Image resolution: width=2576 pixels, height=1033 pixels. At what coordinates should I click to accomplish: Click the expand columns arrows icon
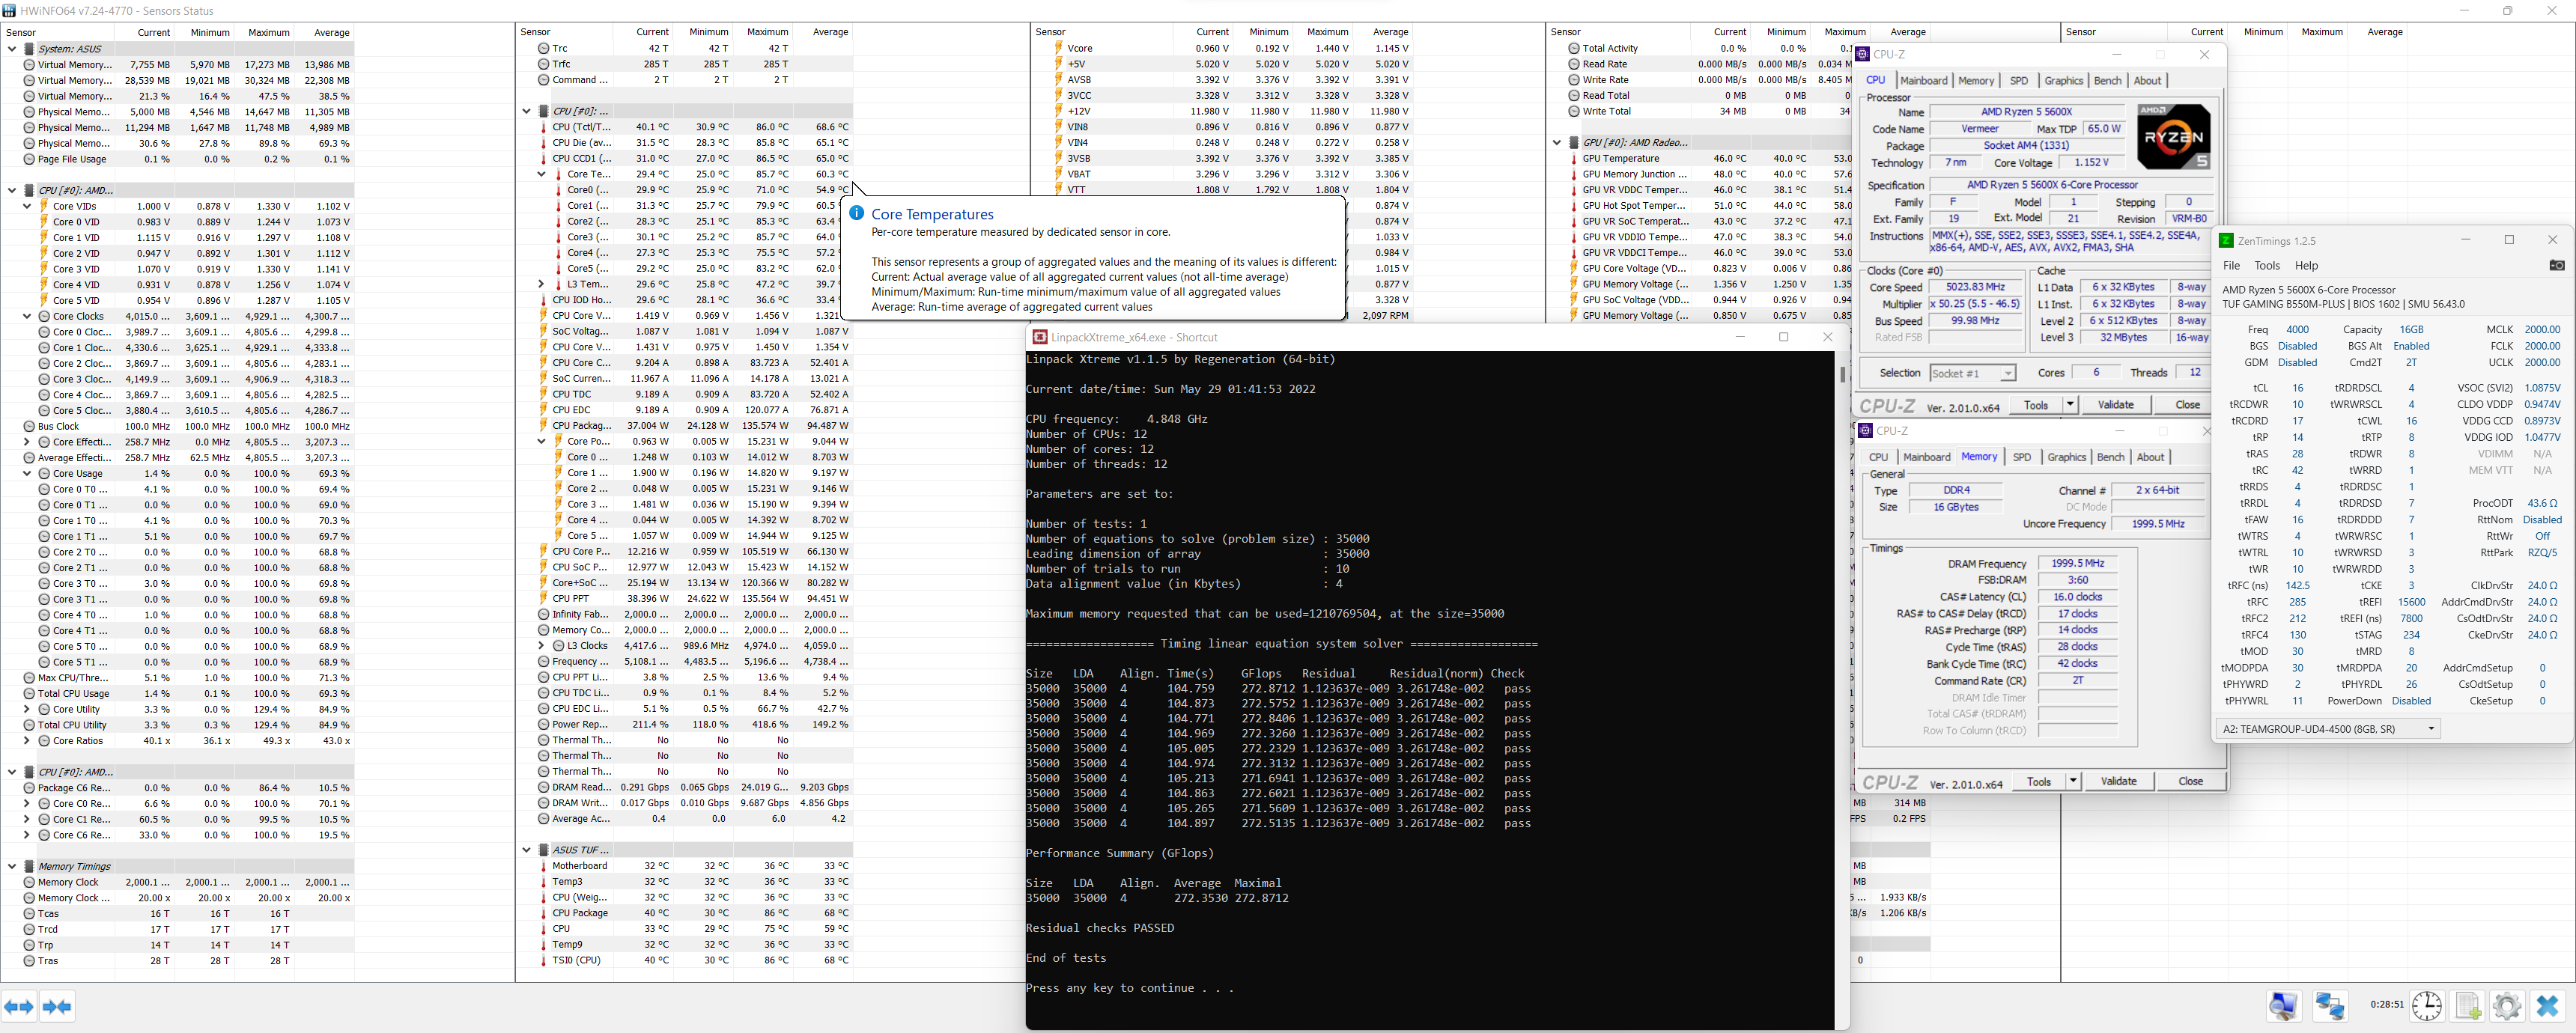point(19,1006)
